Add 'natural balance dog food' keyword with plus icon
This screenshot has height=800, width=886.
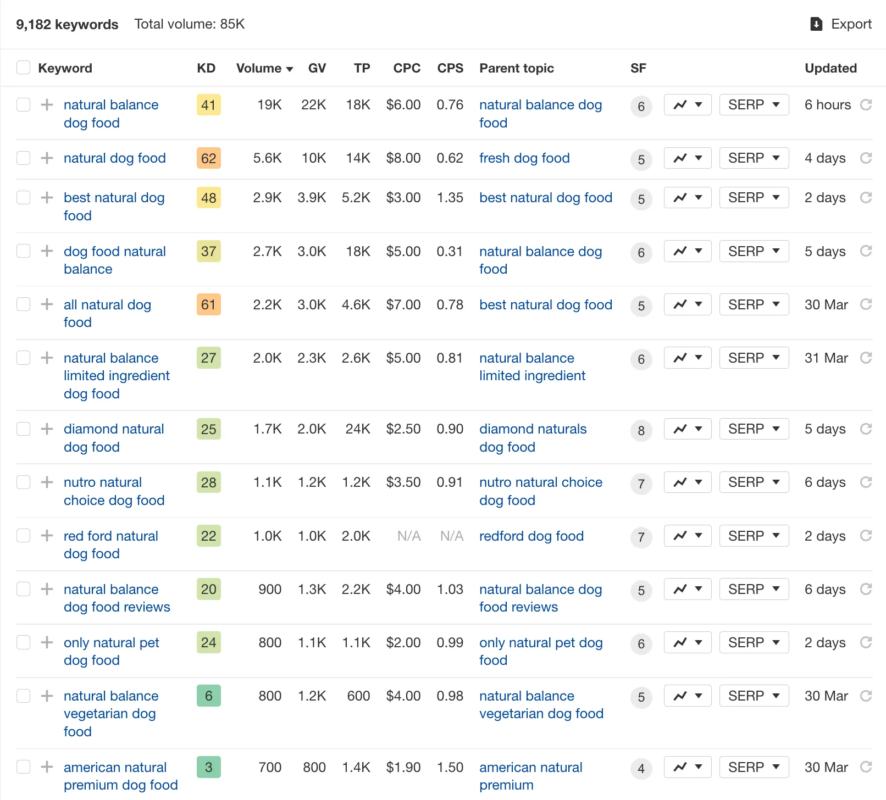pos(47,105)
